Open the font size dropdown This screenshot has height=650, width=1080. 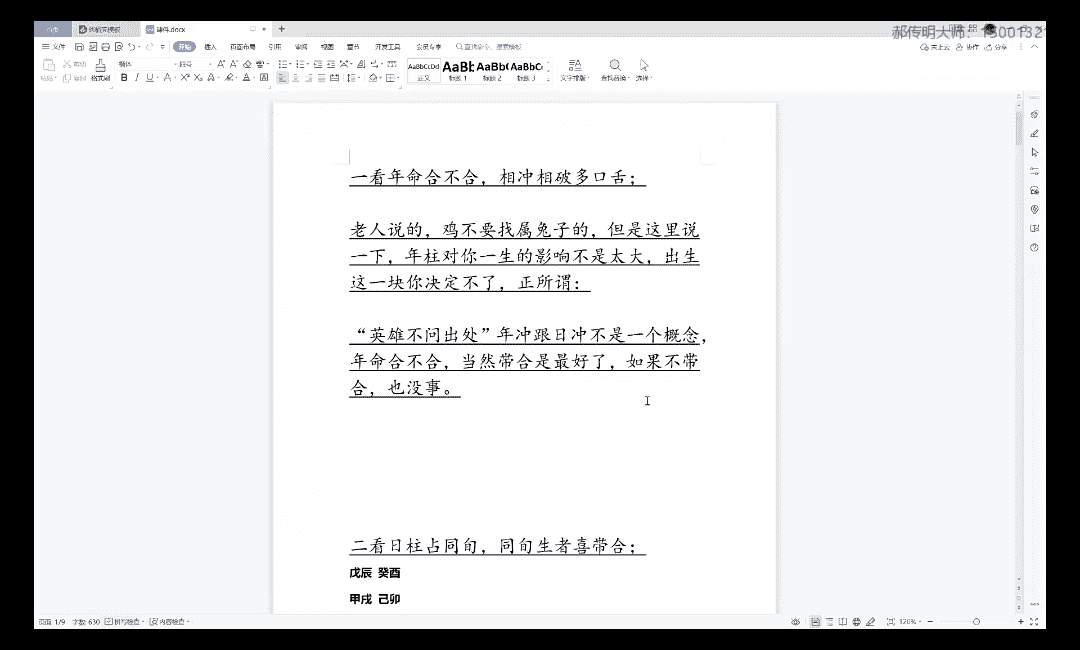click(209, 64)
